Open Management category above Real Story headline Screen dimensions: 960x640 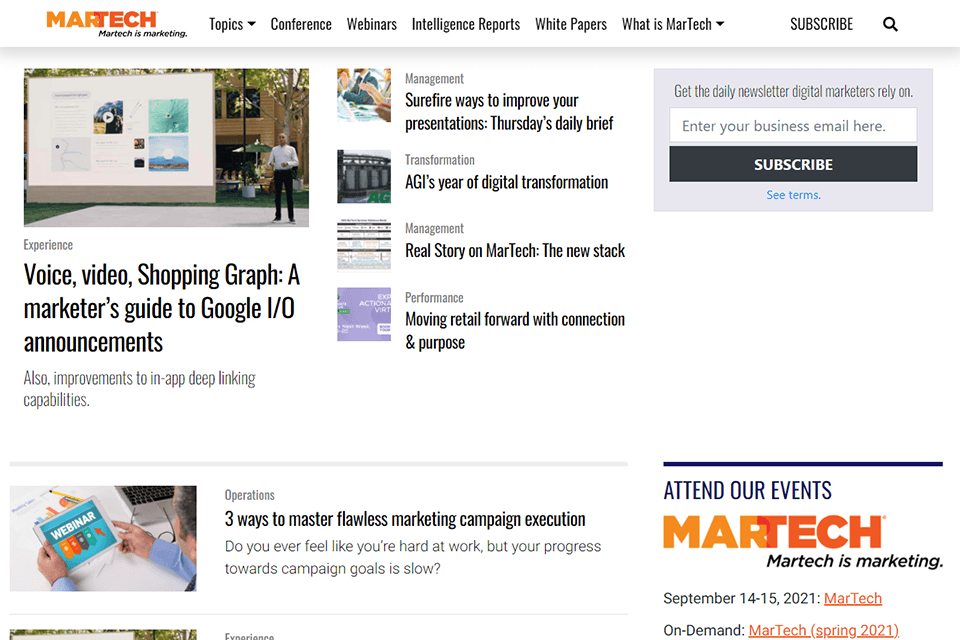coord(434,228)
